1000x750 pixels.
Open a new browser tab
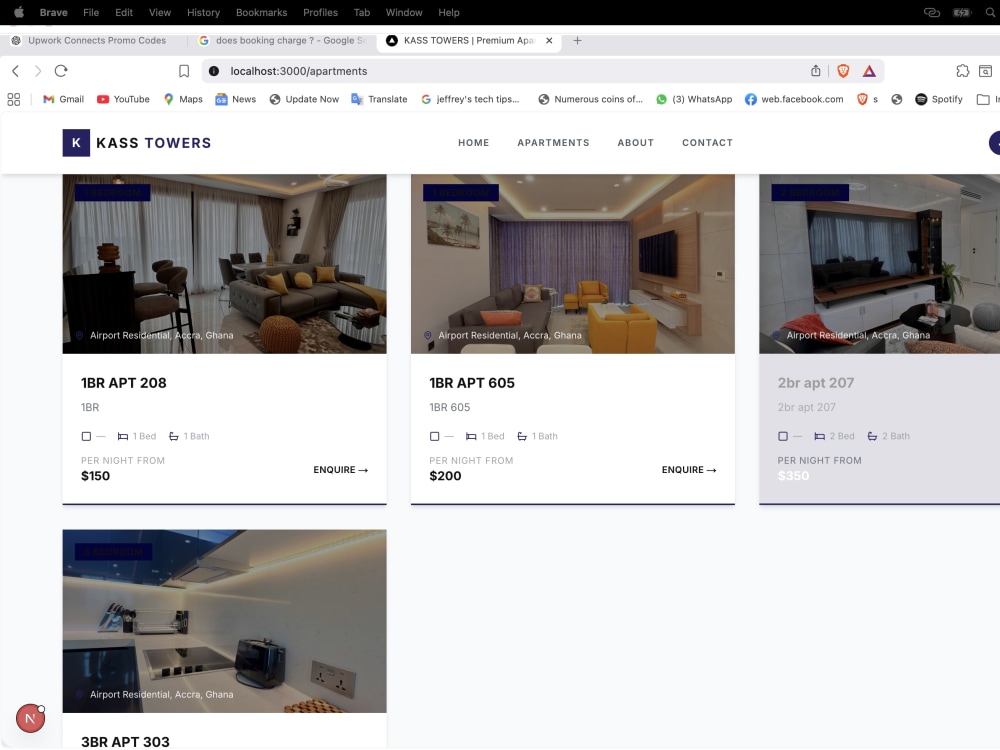tap(577, 40)
